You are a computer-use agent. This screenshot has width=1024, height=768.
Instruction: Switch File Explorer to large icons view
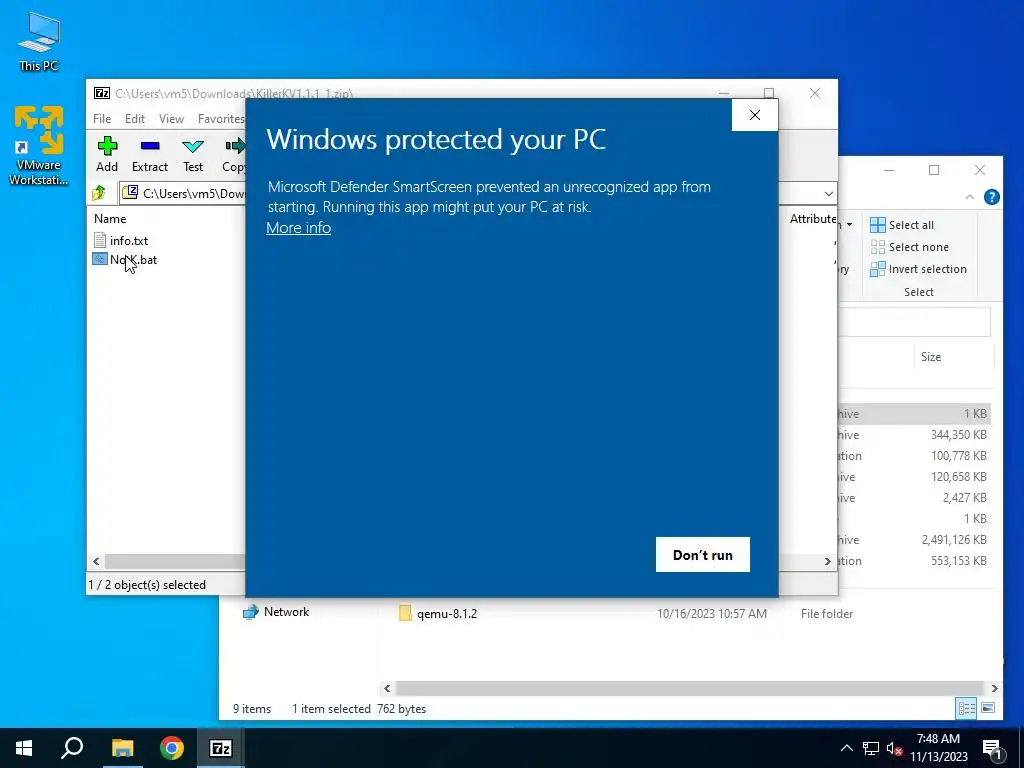988,708
